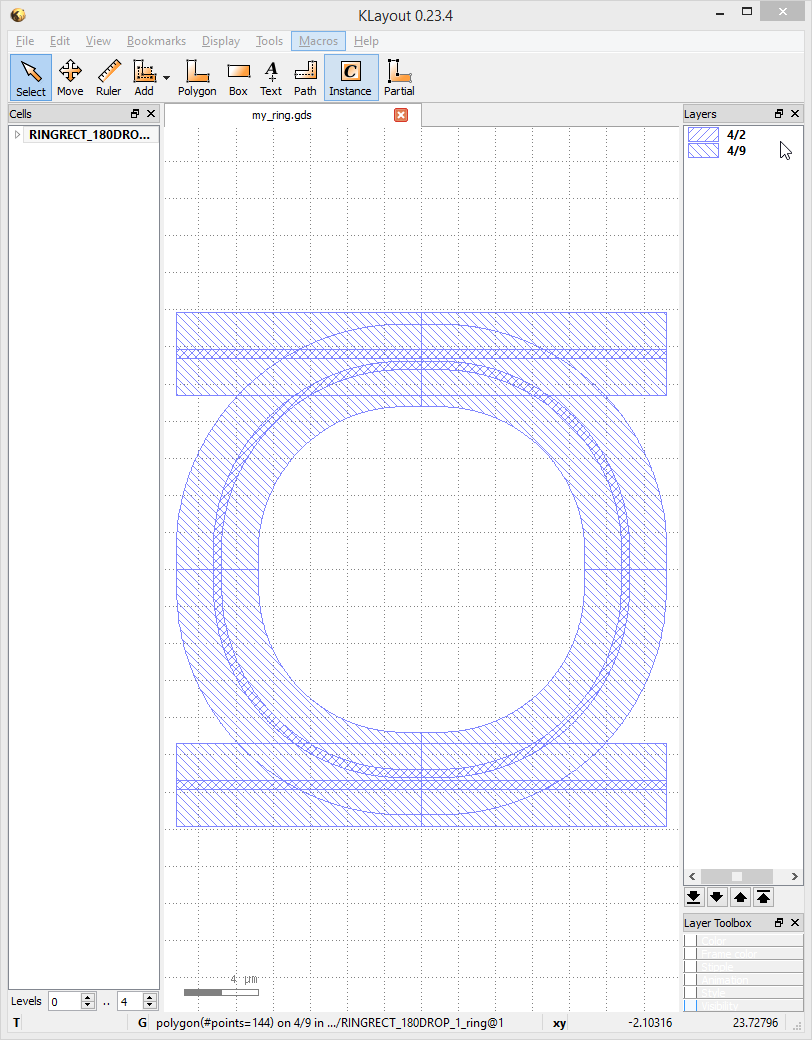
Task: Toggle the Instance tool button
Action: pyautogui.click(x=350, y=78)
